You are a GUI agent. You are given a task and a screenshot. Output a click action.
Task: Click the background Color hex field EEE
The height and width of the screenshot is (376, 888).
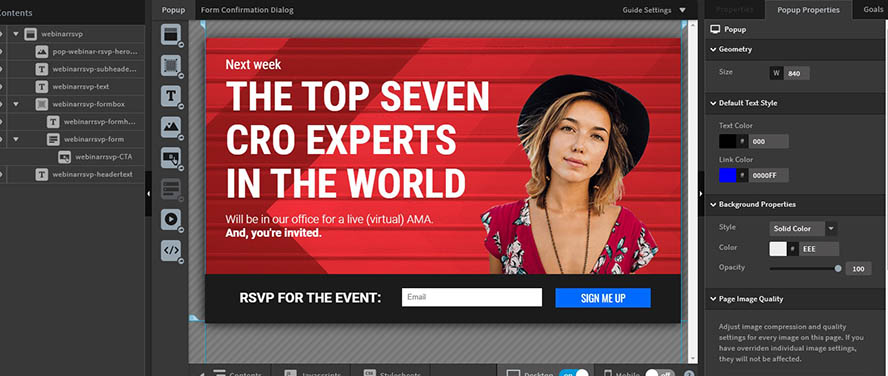tap(819, 249)
